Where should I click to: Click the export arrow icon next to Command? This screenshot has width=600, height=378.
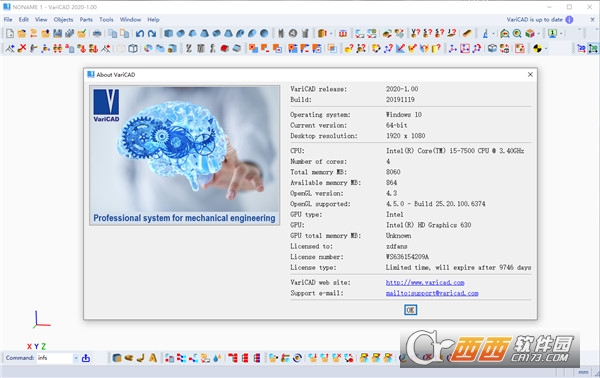pos(86,358)
